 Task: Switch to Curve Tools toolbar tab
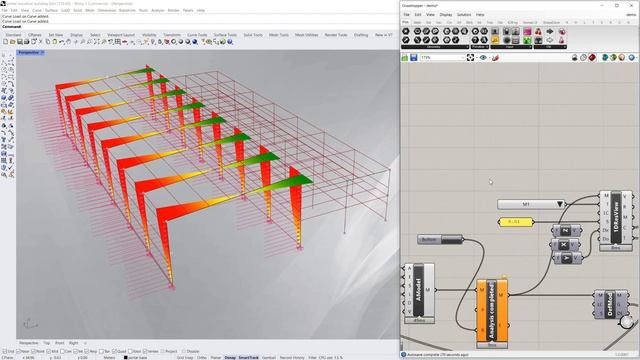(197, 35)
